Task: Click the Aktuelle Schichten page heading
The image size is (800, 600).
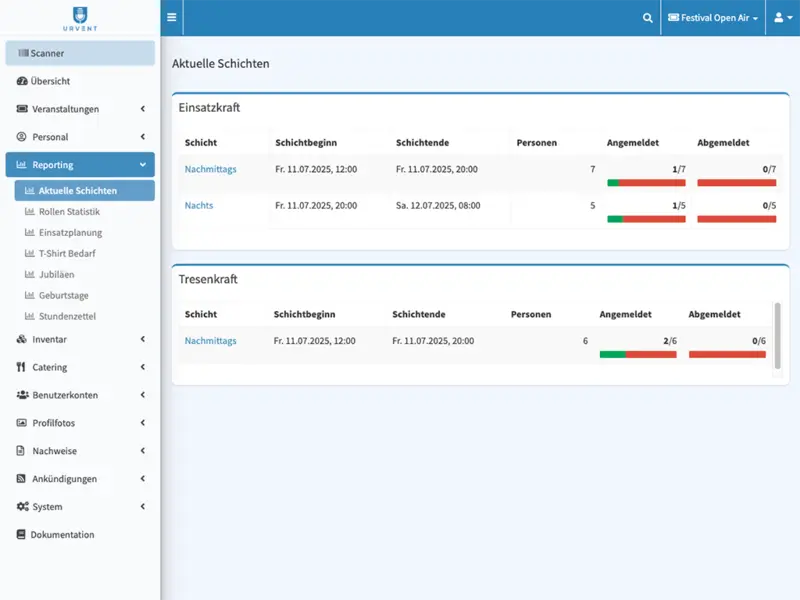Action: click(220, 63)
